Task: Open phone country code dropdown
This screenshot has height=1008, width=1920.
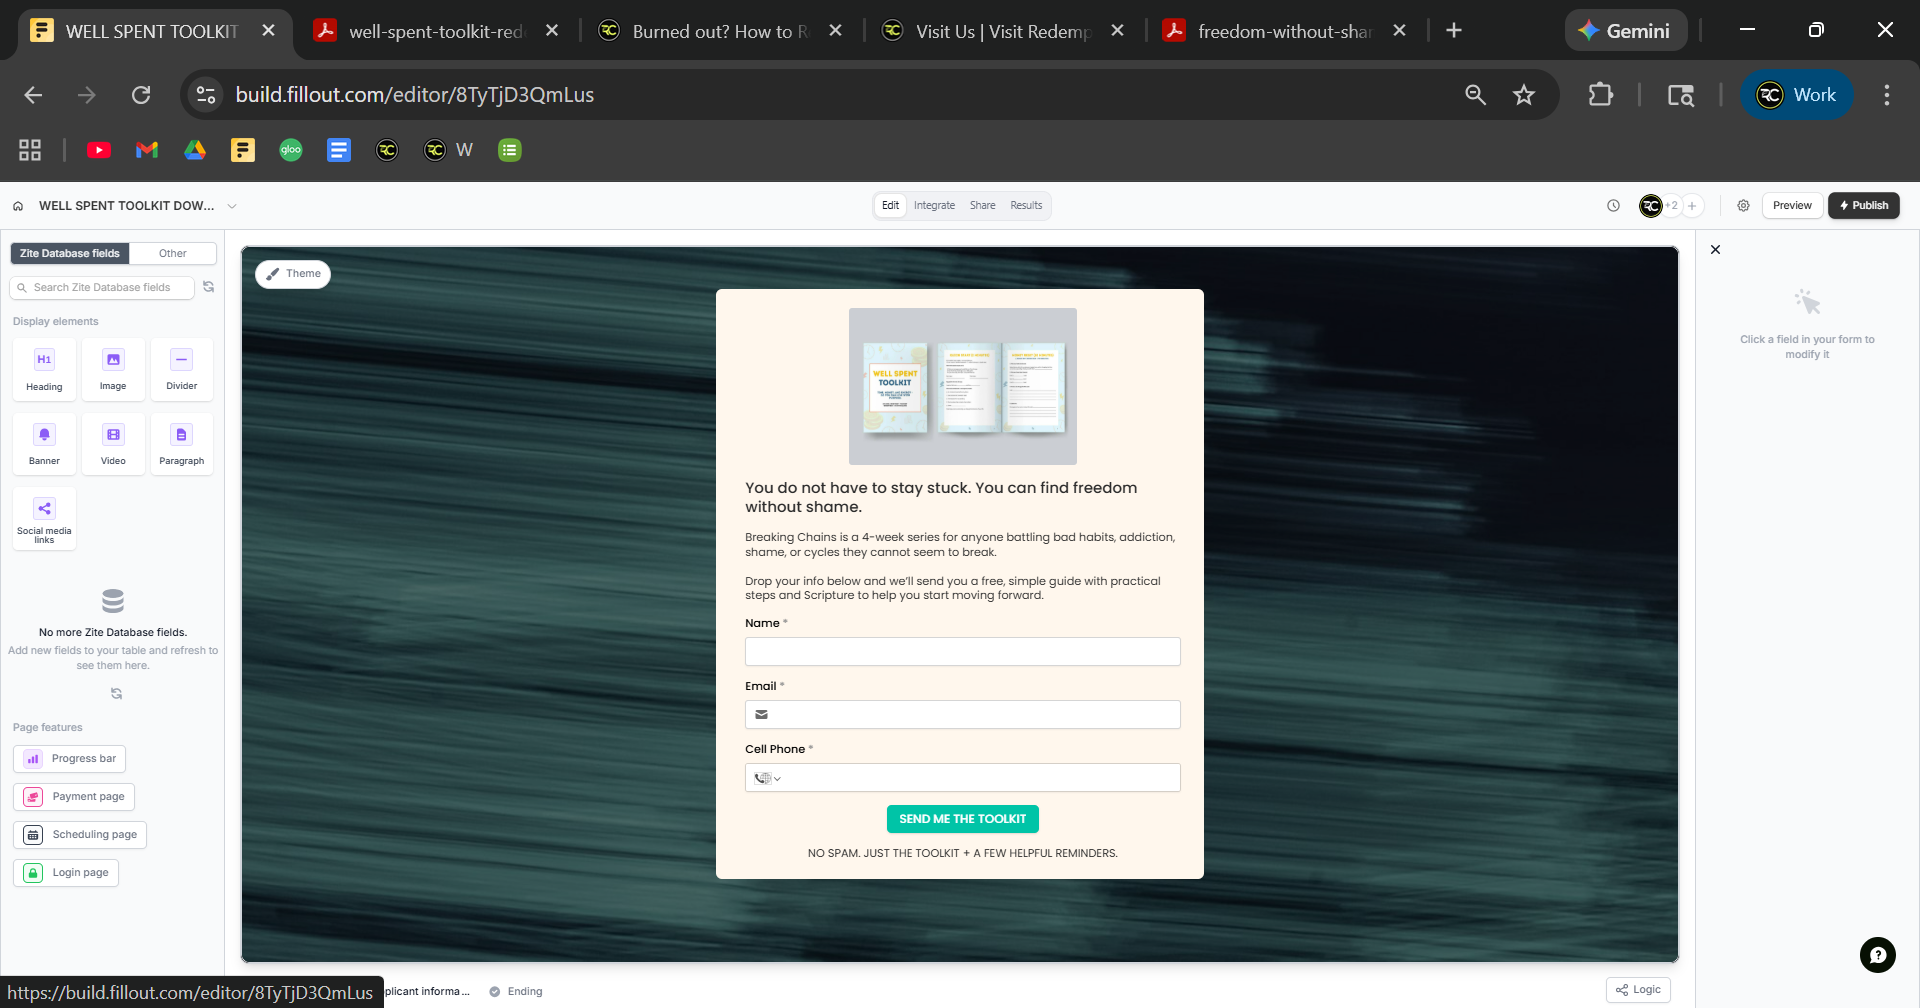Action: point(767,778)
